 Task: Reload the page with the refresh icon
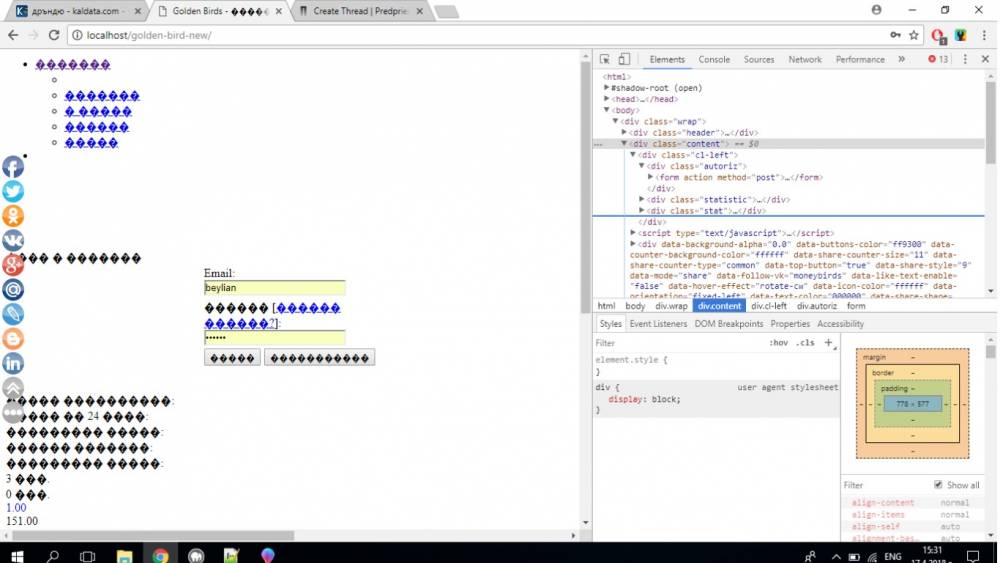(x=54, y=35)
